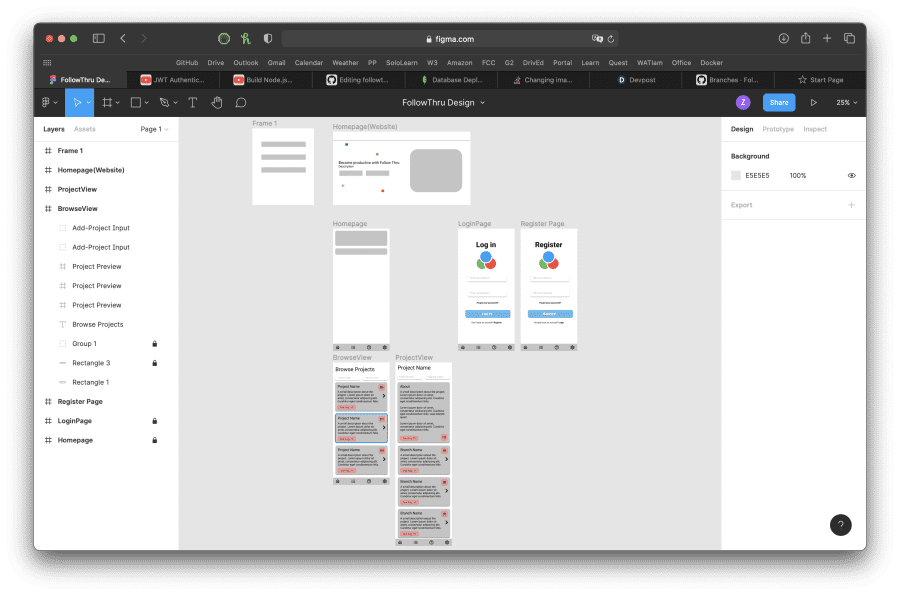Image resolution: width=900 pixels, height=595 pixels.
Task: Click the translate icon in address bar
Action: [597, 38]
